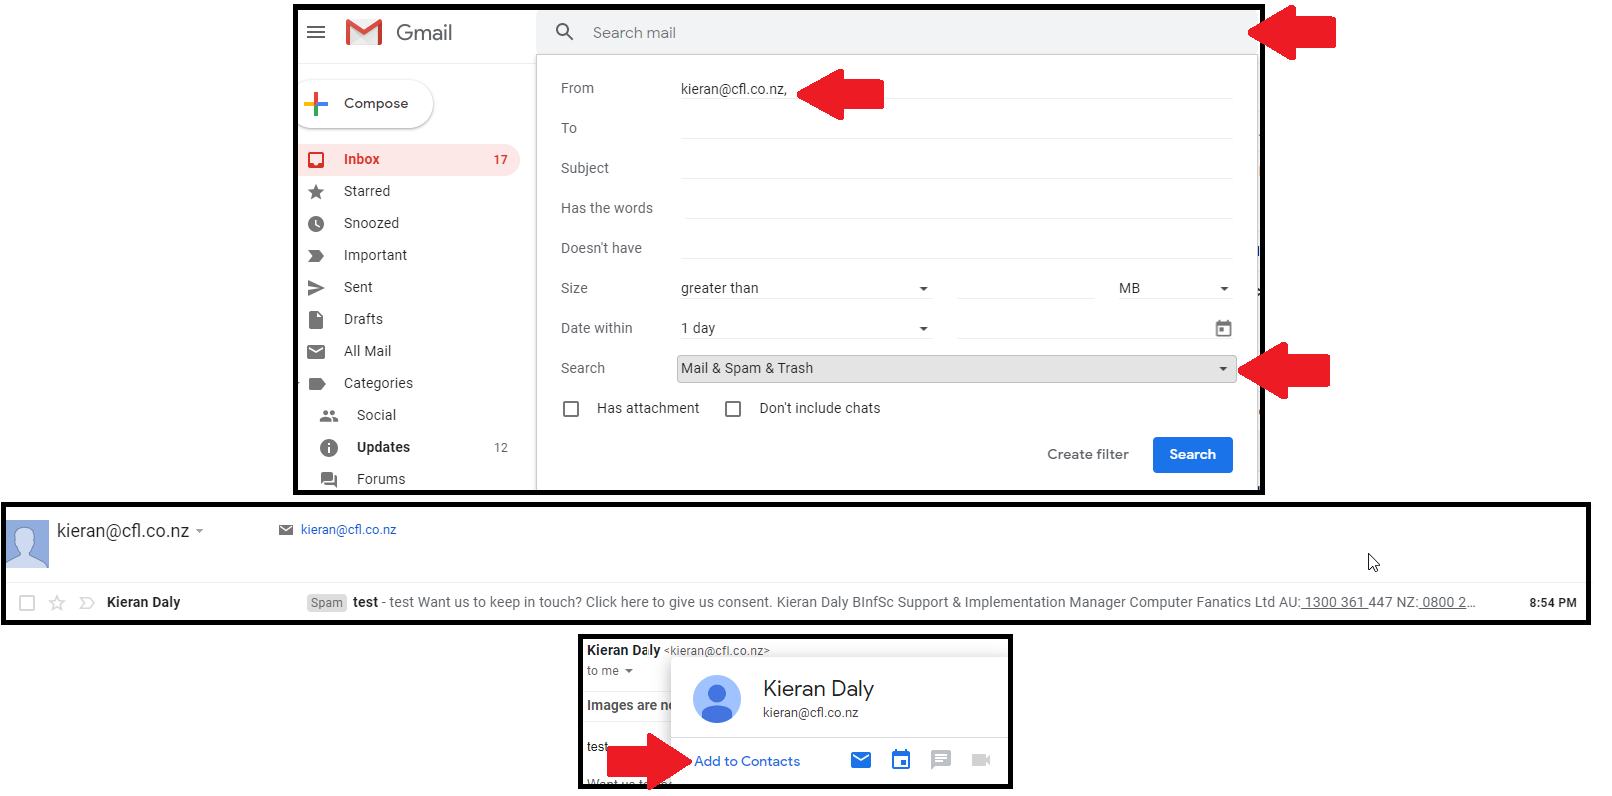
Task: Check the Don't include chats checkbox
Action: [x=733, y=408]
